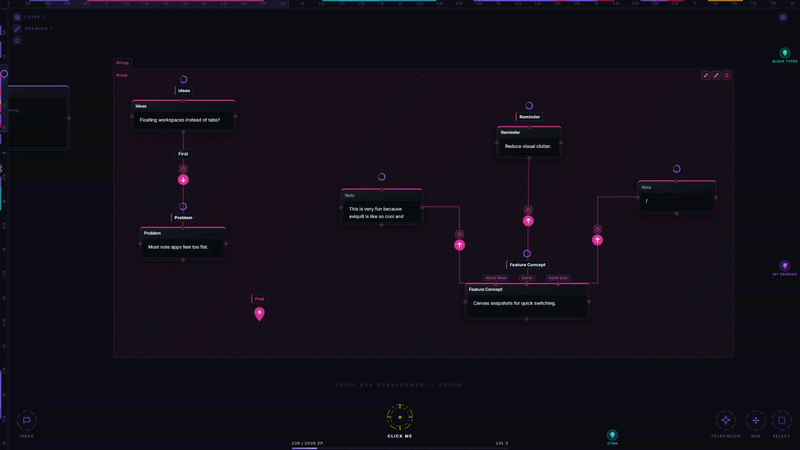Delete the group via trash icon
This screenshot has width=800, height=450.
(x=727, y=76)
